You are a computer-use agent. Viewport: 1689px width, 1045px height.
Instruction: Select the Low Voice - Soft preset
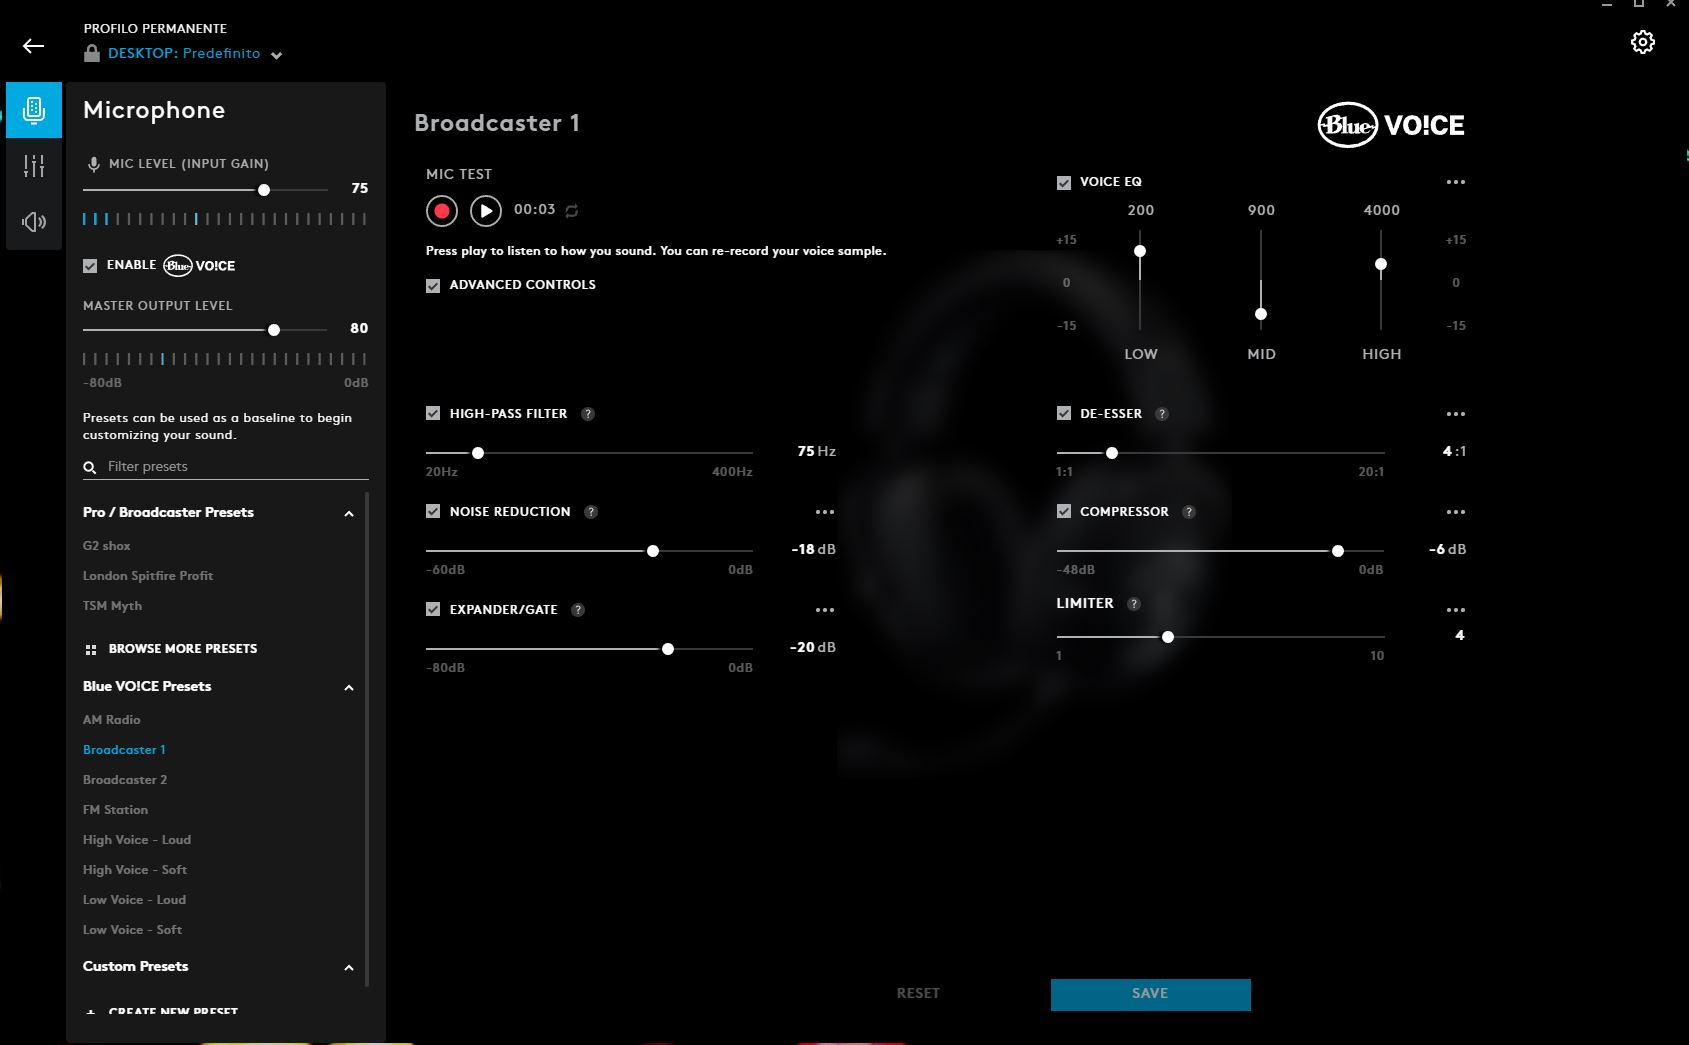(132, 930)
